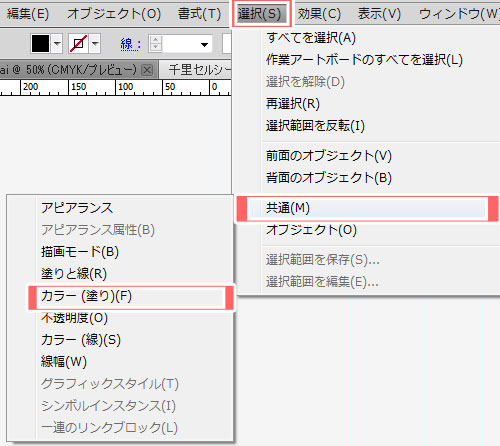Open the 書式(T) menu
The width and height of the screenshot is (500, 446).
click(199, 14)
